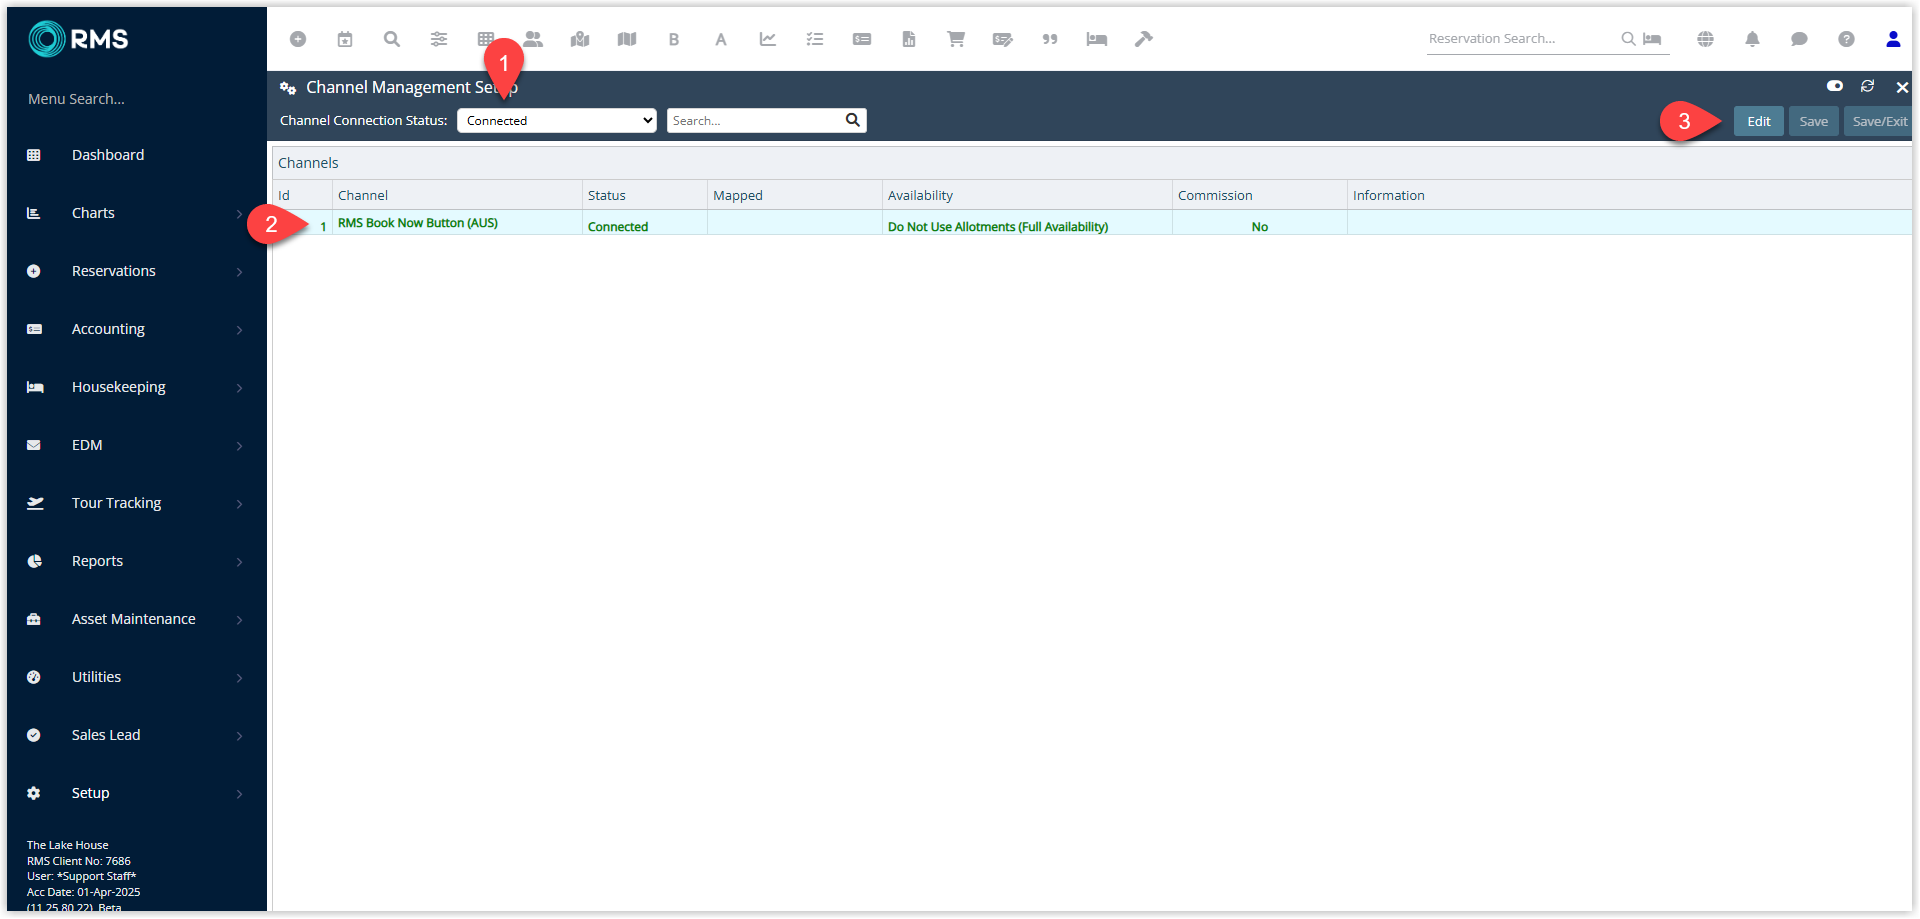Click the Save/Exit button
1920x919 pixels.
click(x=1879, y=121)
